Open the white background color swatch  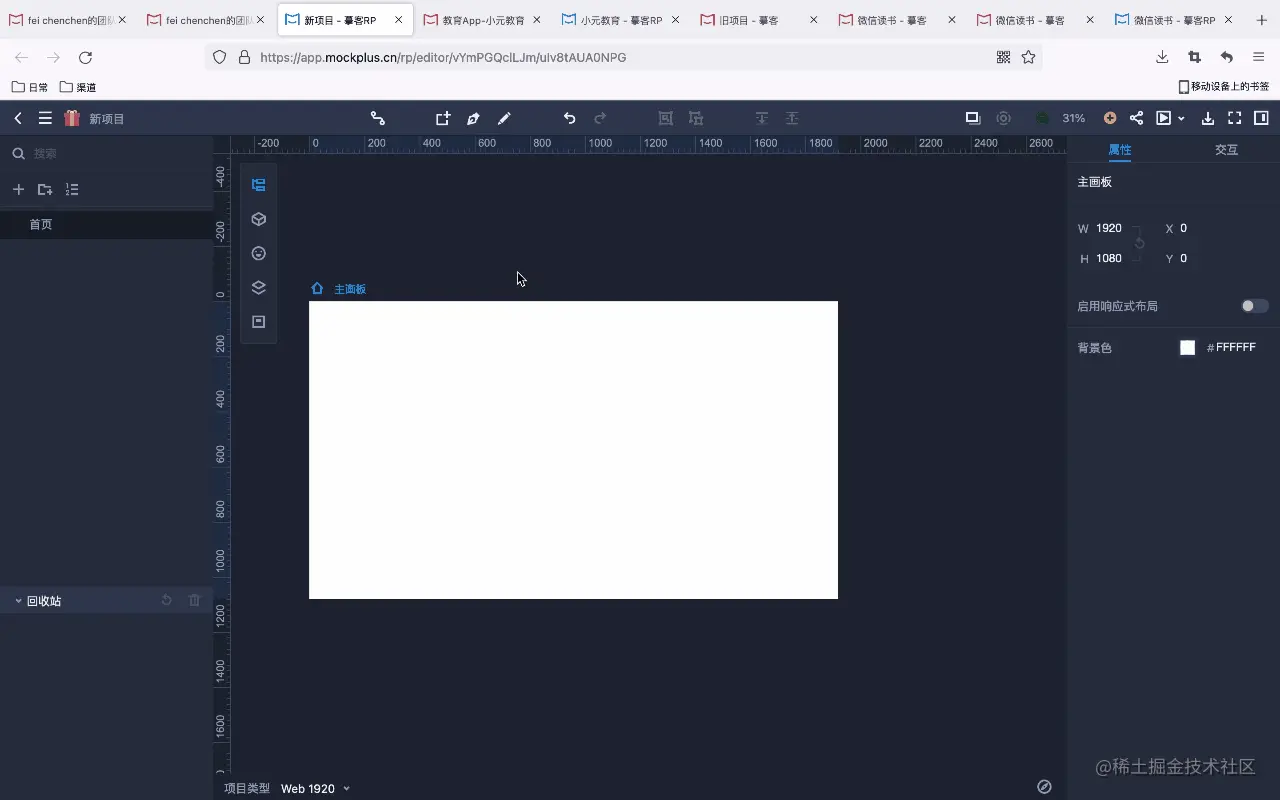[1187, 347]
